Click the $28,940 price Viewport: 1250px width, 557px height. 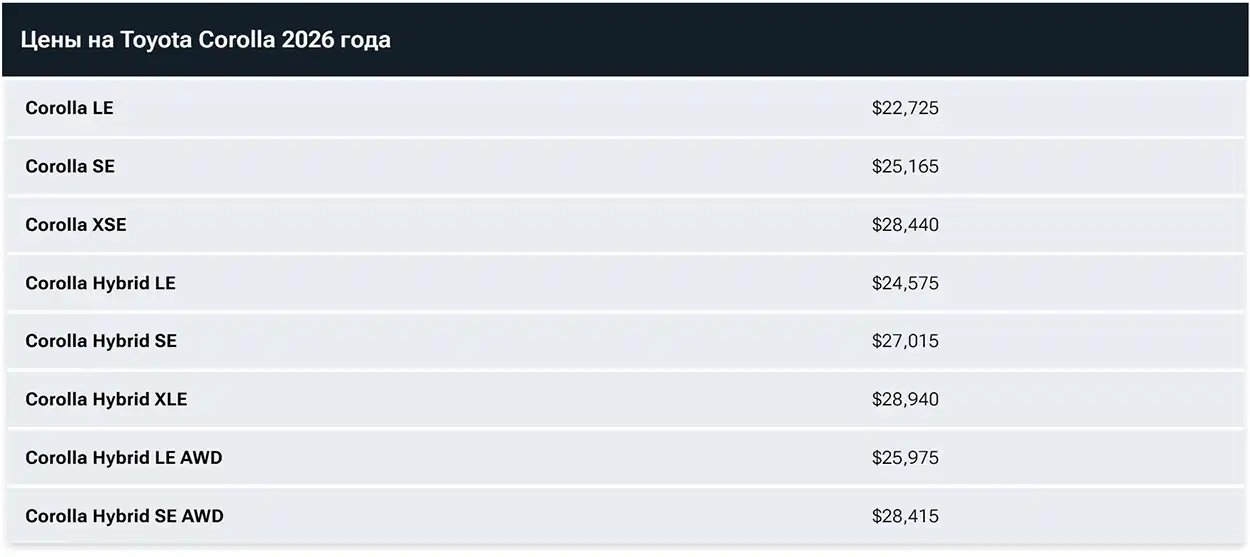(905, 399)
